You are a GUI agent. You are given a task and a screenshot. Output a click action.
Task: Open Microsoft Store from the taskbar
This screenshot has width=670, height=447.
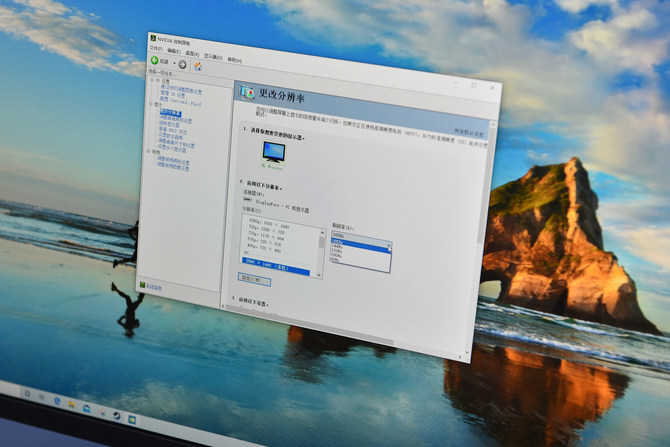[86, 408]
